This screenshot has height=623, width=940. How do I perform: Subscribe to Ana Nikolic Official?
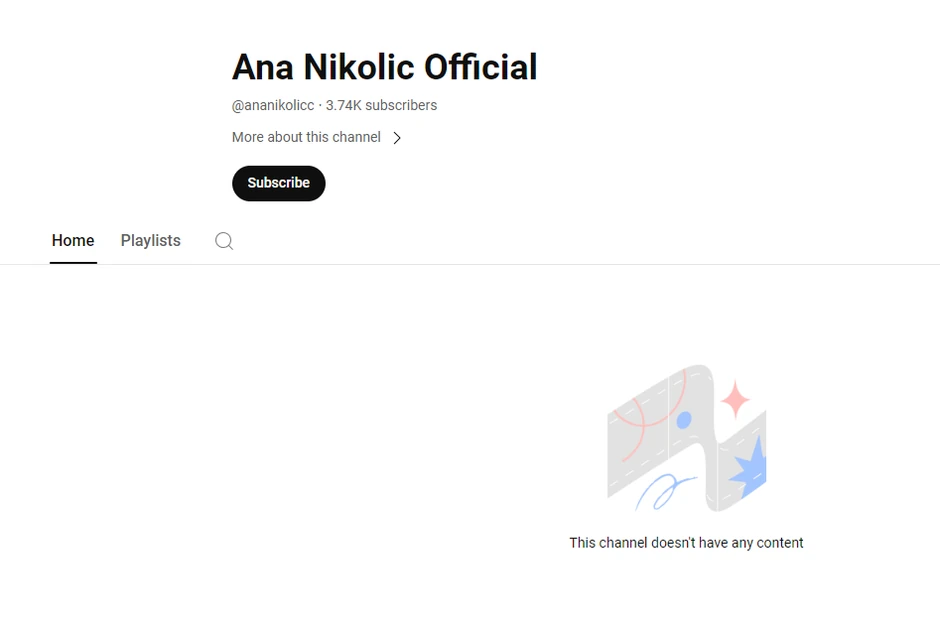[x=278, y=183]
